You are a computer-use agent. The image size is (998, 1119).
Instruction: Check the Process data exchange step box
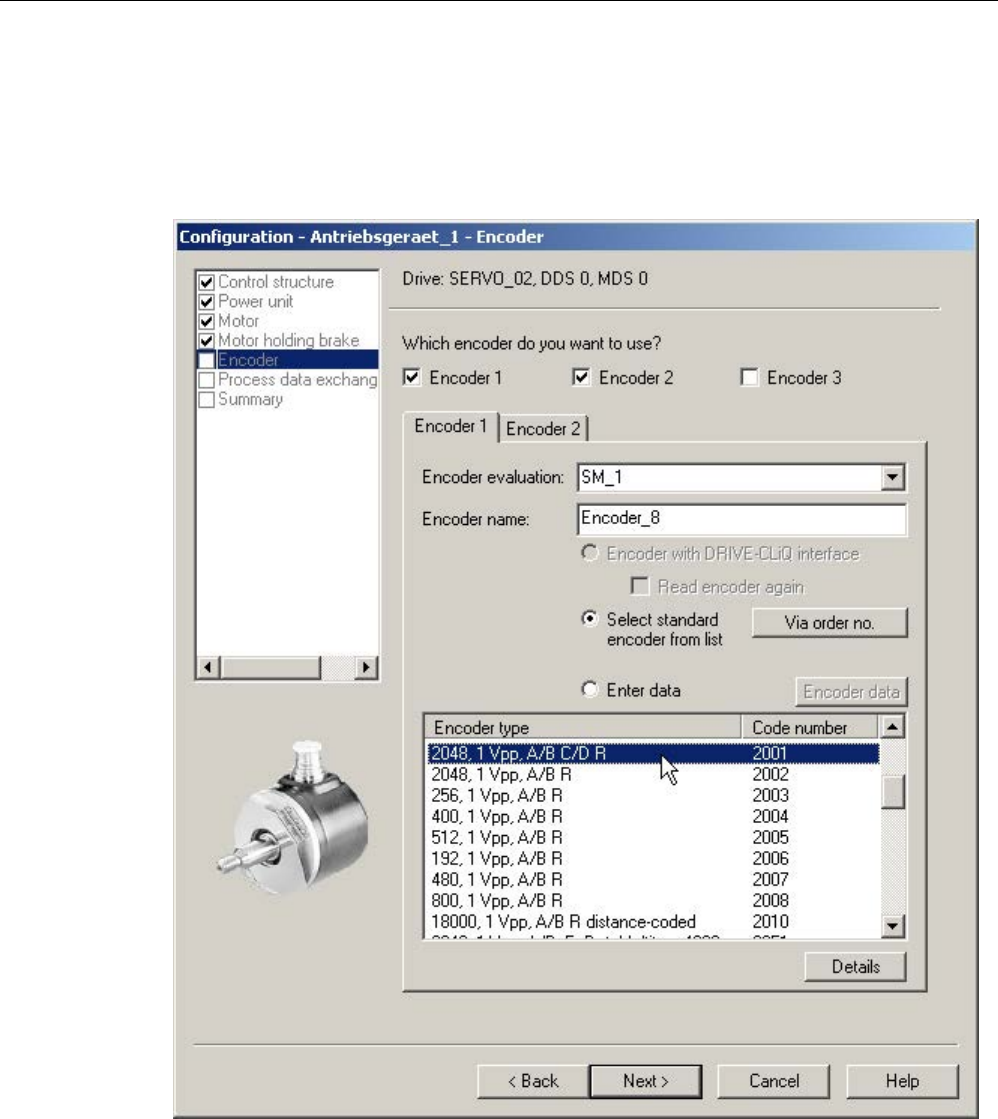tap(206, 380)
